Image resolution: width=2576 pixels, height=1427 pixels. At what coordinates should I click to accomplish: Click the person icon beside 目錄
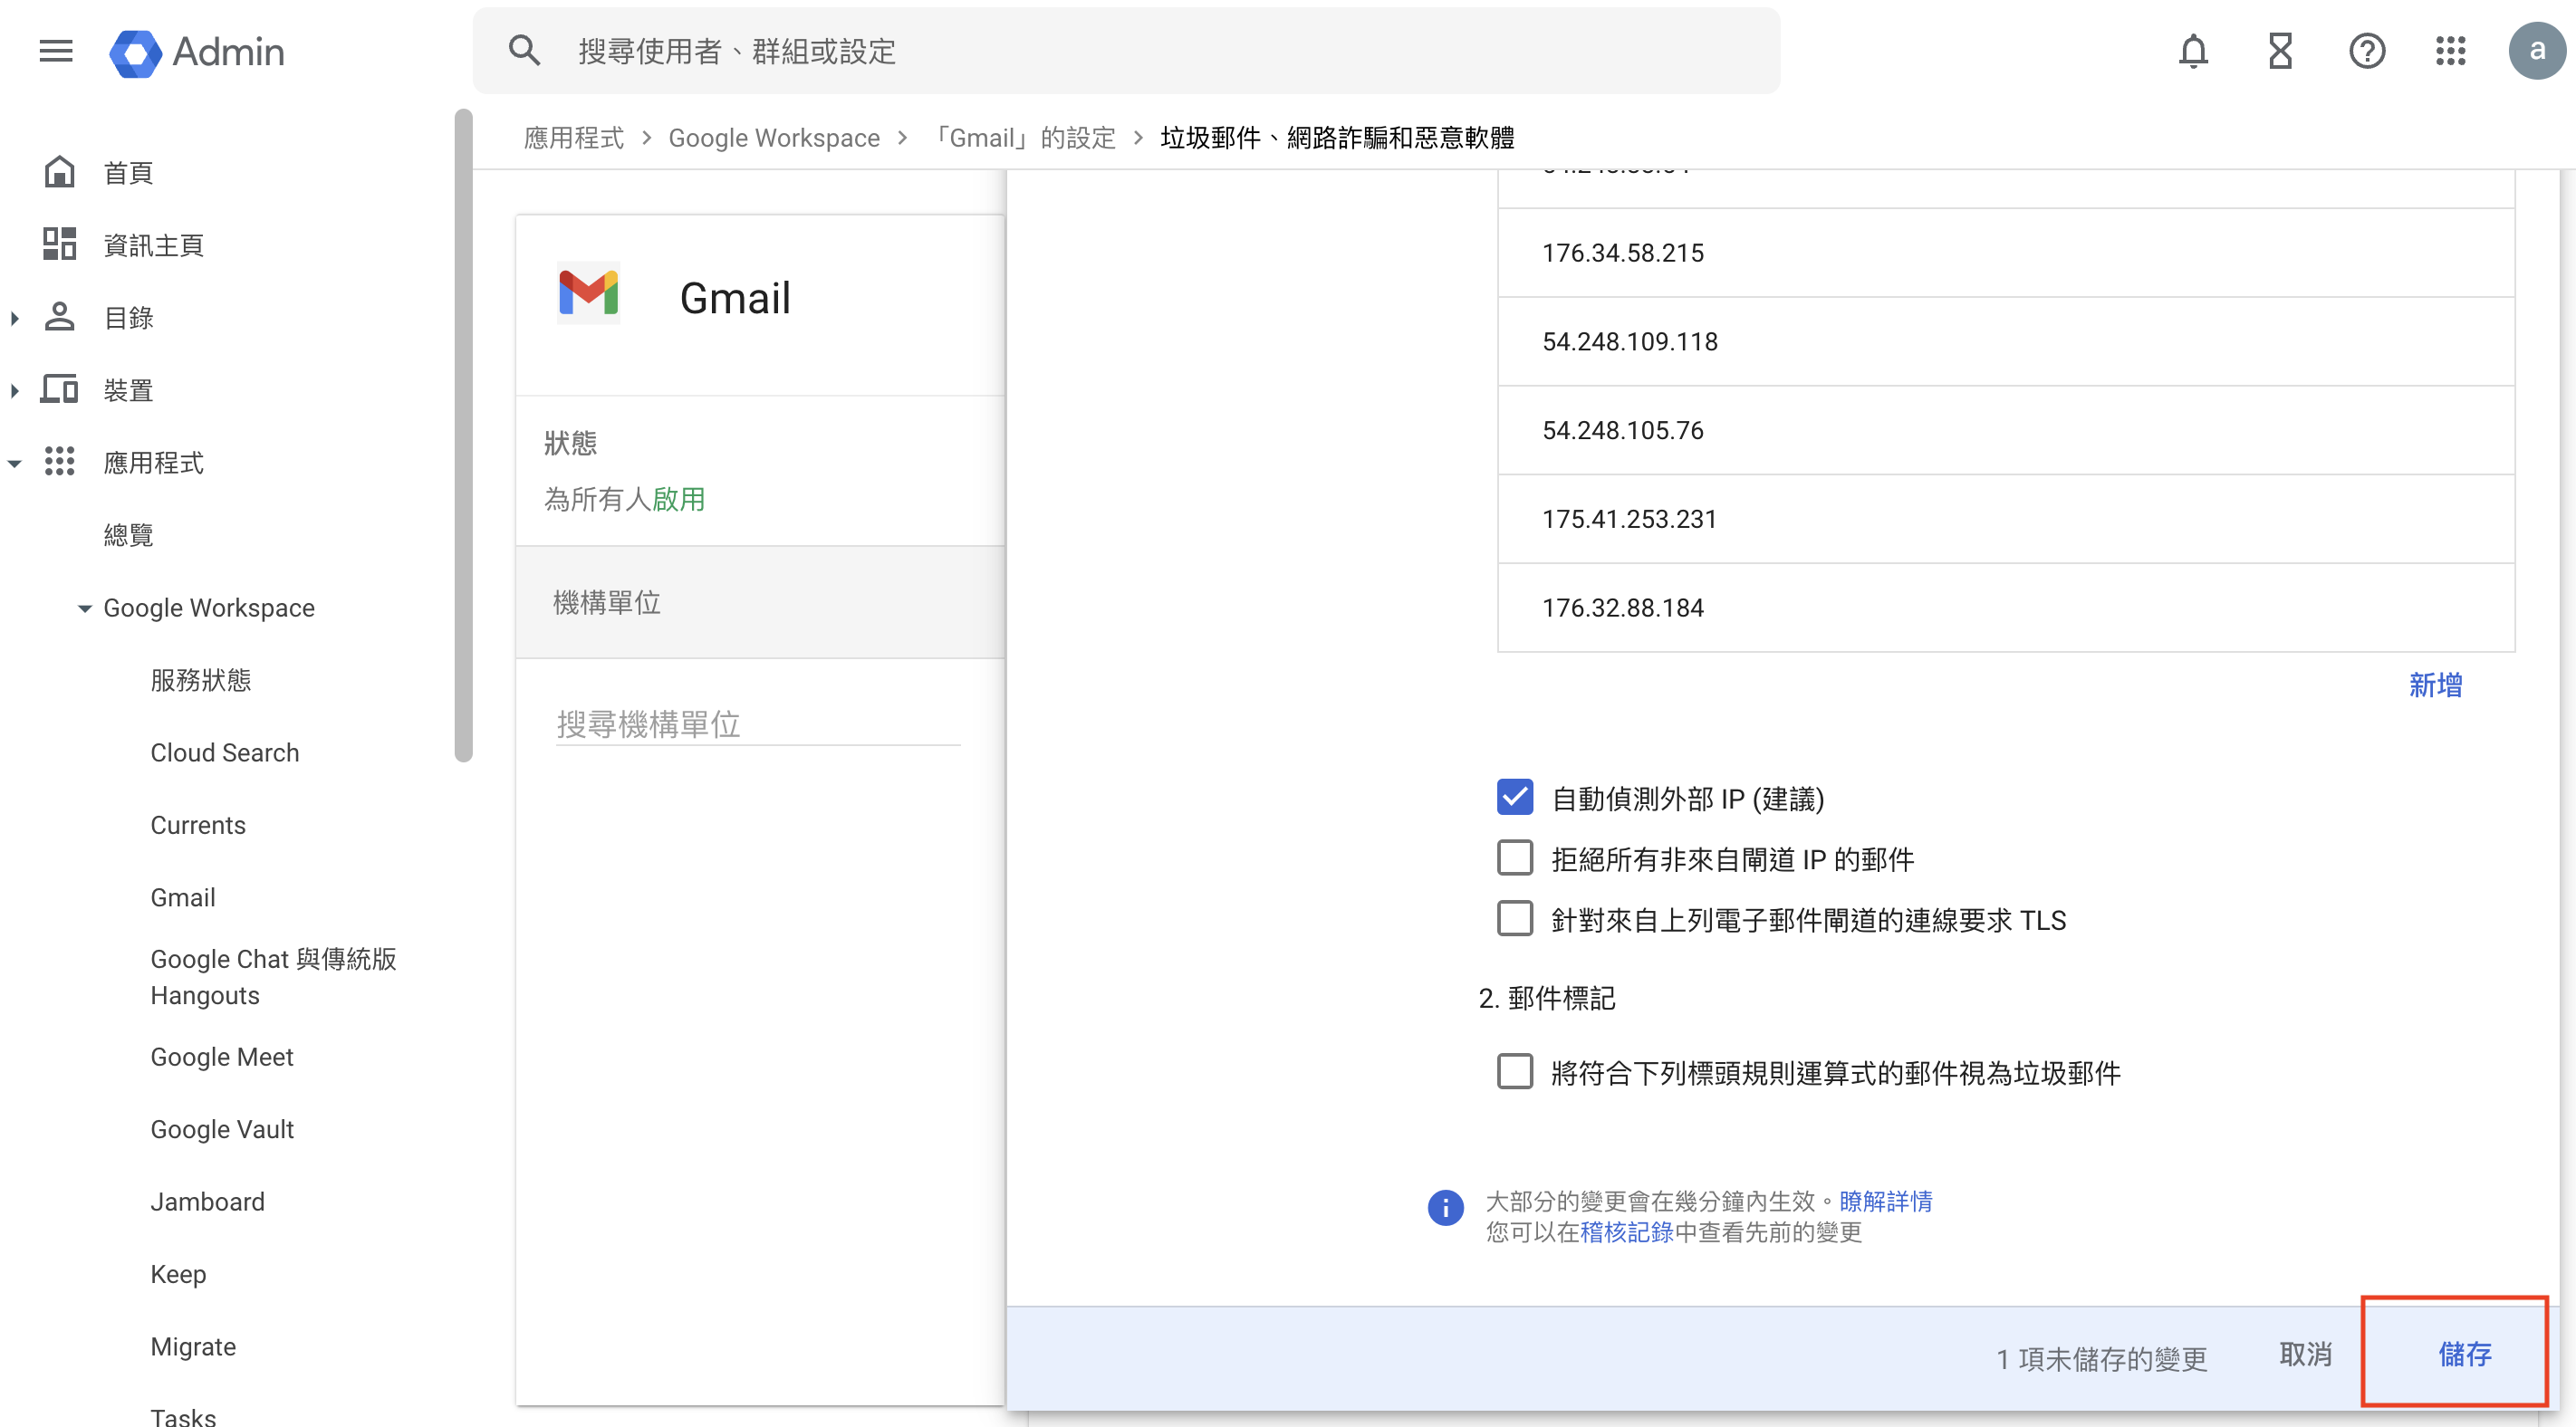[x=59, y=317]
